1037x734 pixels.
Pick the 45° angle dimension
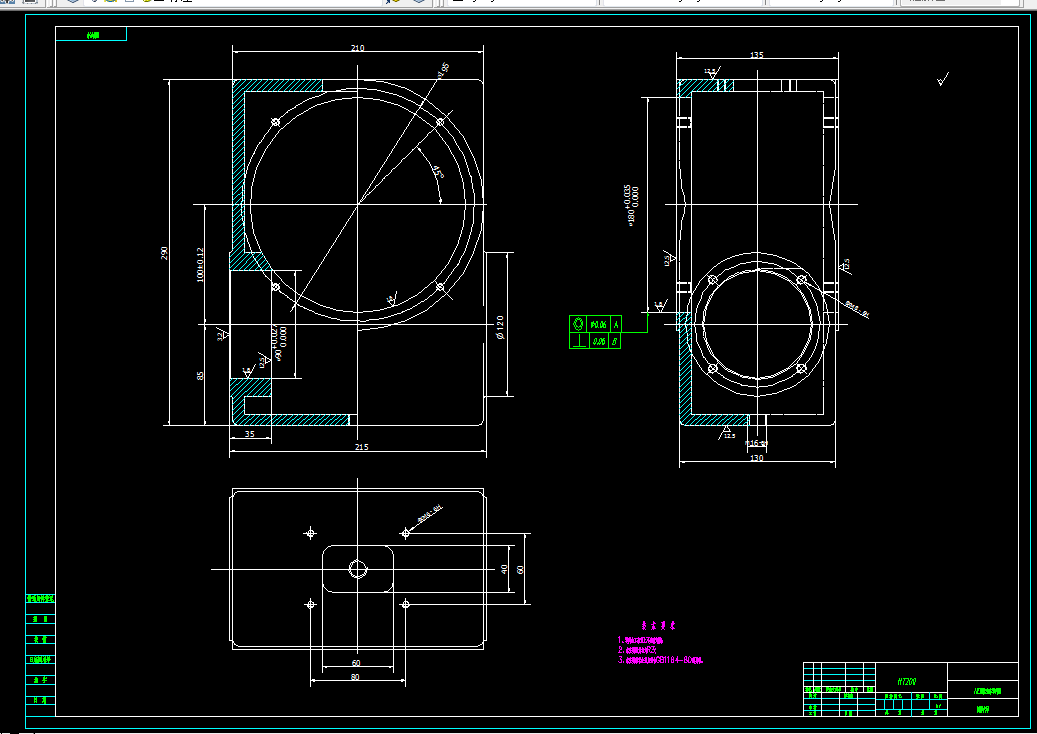coord(438,171)
